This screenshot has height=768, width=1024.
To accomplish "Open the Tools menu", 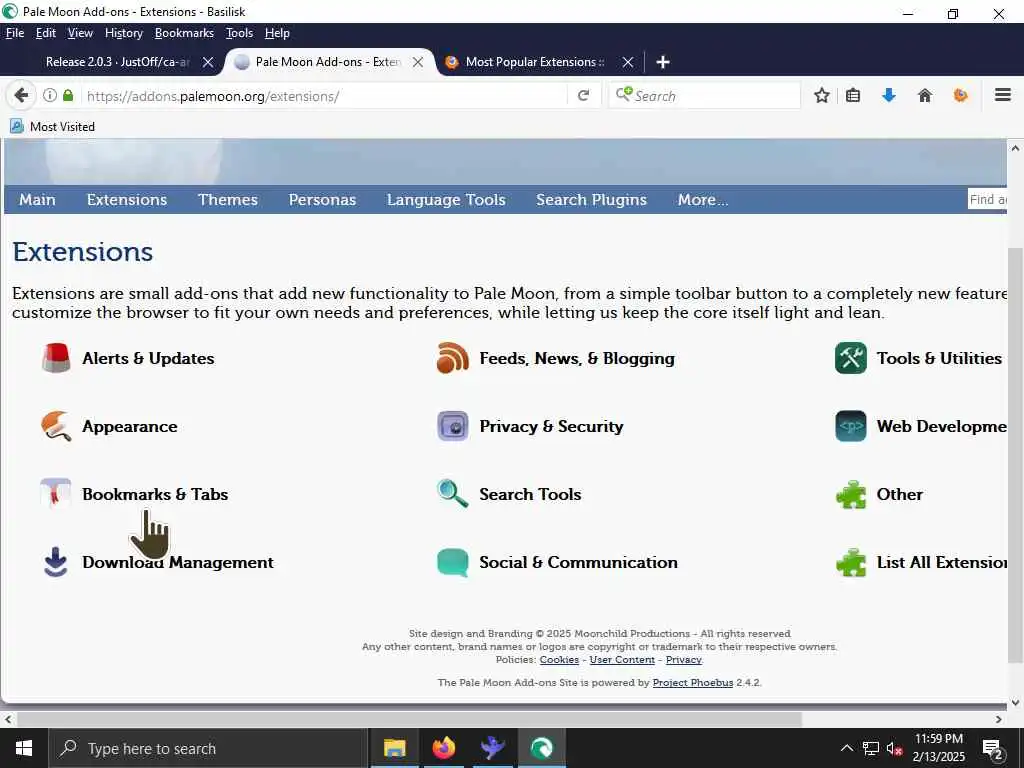I will tap(239, 33).
